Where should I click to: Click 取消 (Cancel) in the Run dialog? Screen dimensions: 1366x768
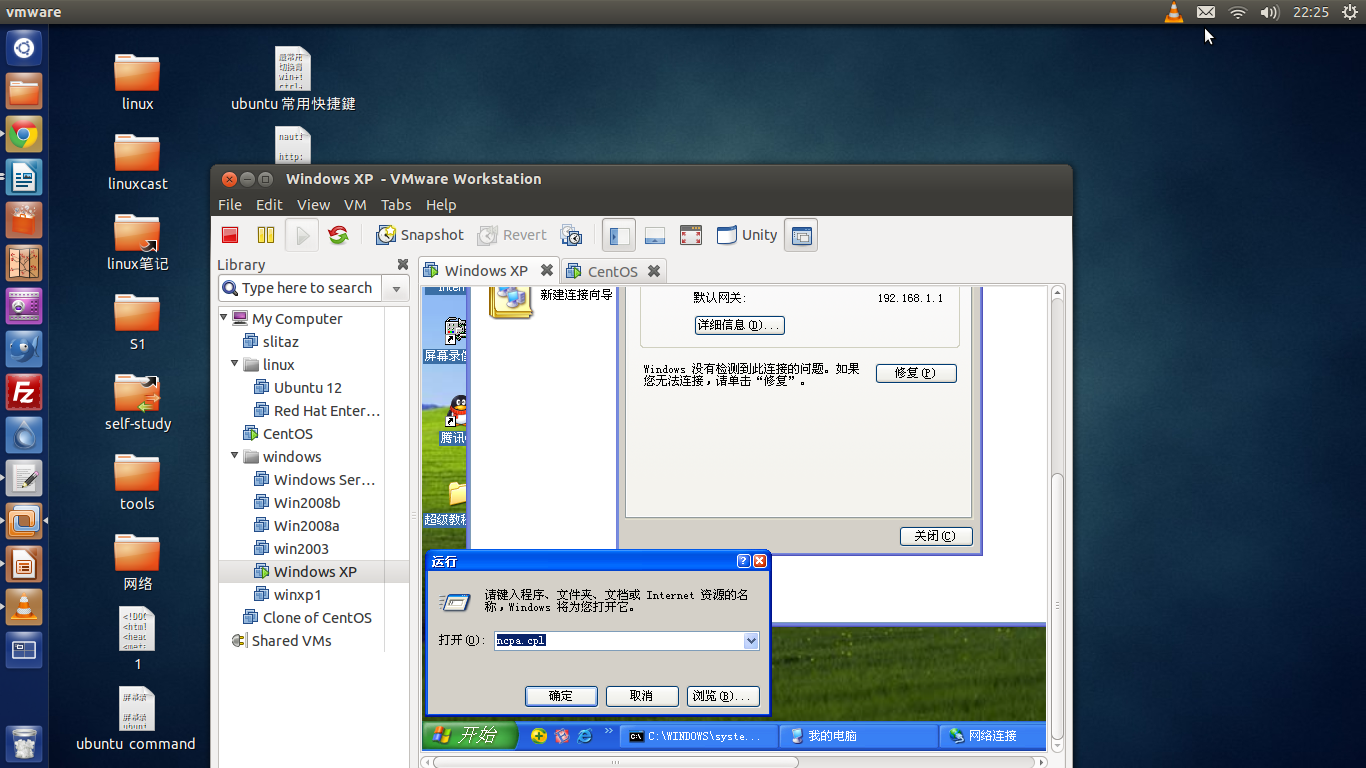tap(642, 696)
